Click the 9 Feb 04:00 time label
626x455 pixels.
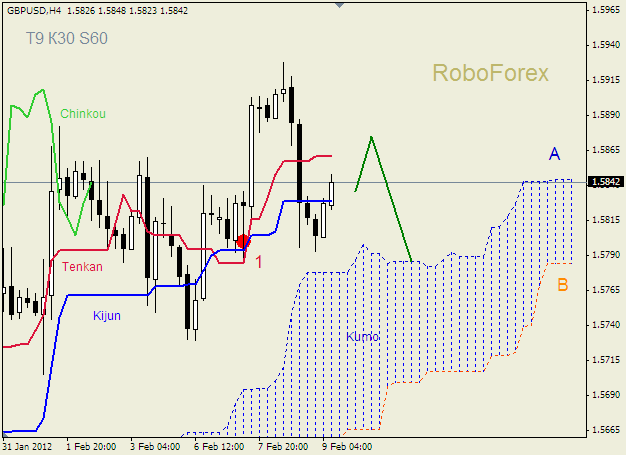coord(347,447)
